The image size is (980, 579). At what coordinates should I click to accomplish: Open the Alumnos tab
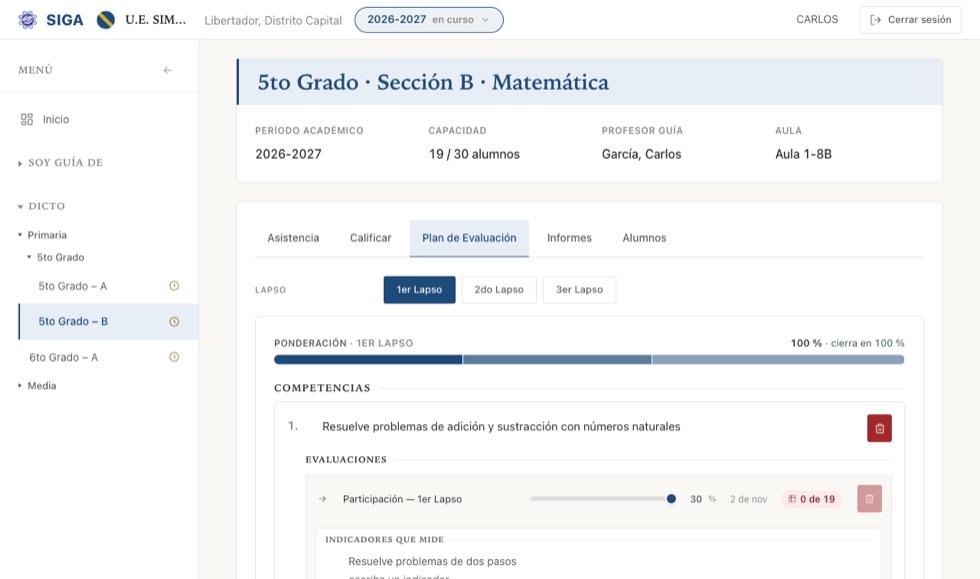[x=644, y=238]
